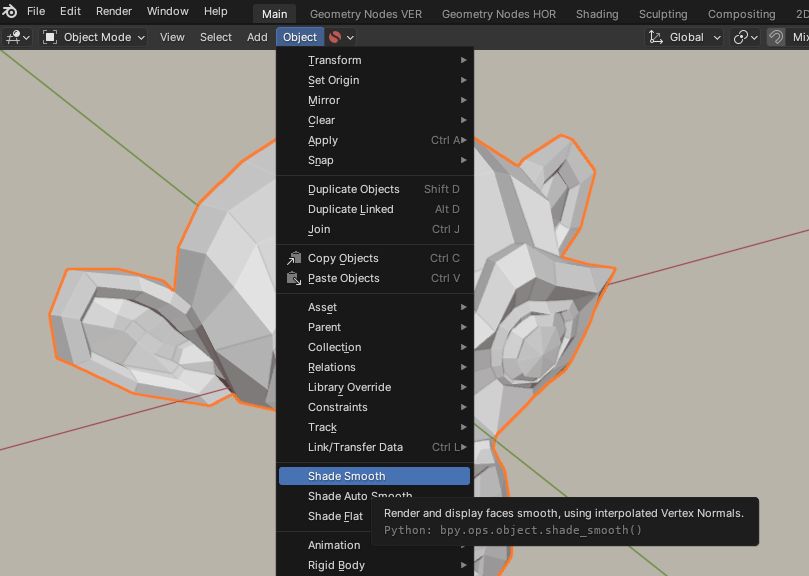Choose Shade Auto Smooth

click(x=360, y=496)
